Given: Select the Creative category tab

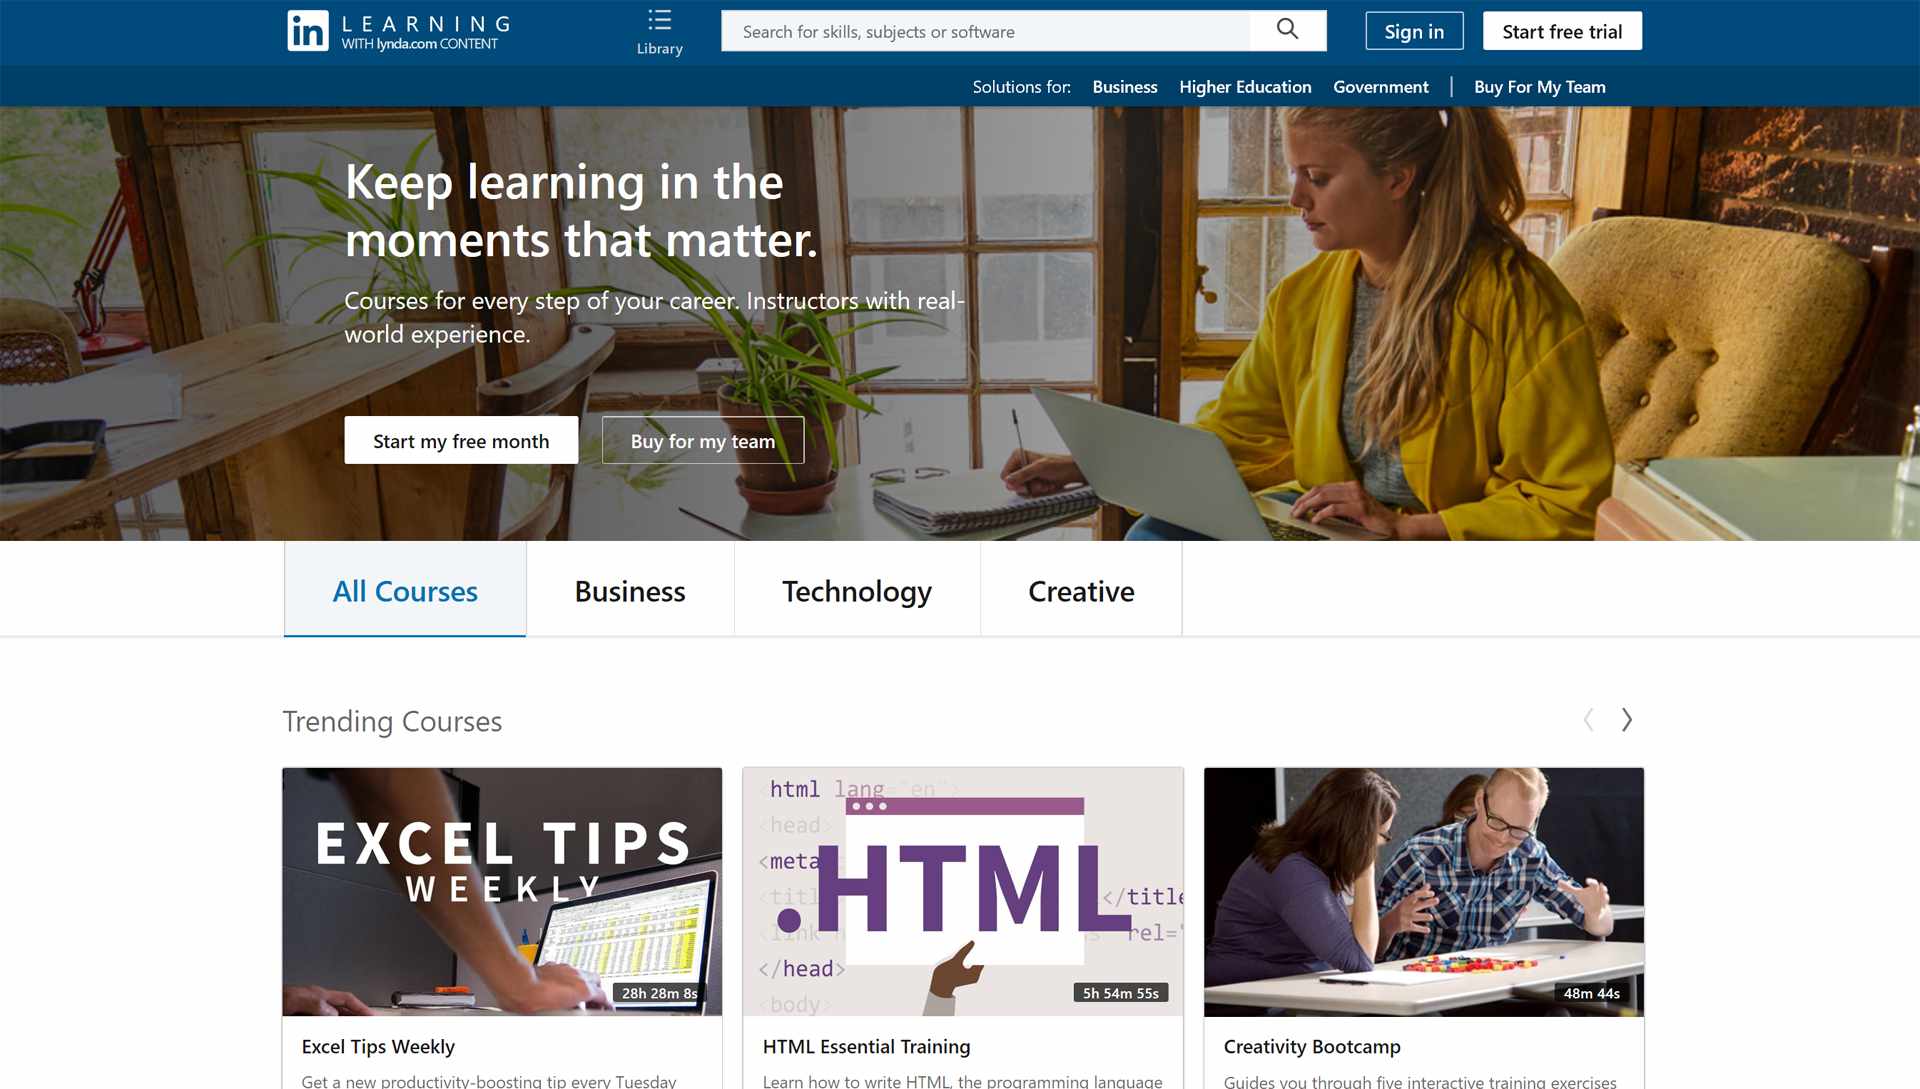Looking at the screenshot, I should (1080, 591).
